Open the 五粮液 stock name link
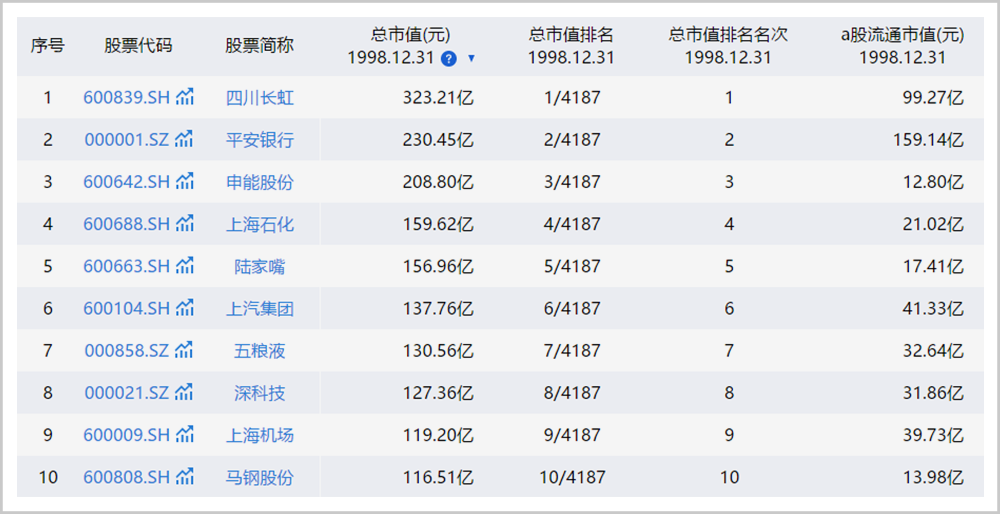 point(260,350)
